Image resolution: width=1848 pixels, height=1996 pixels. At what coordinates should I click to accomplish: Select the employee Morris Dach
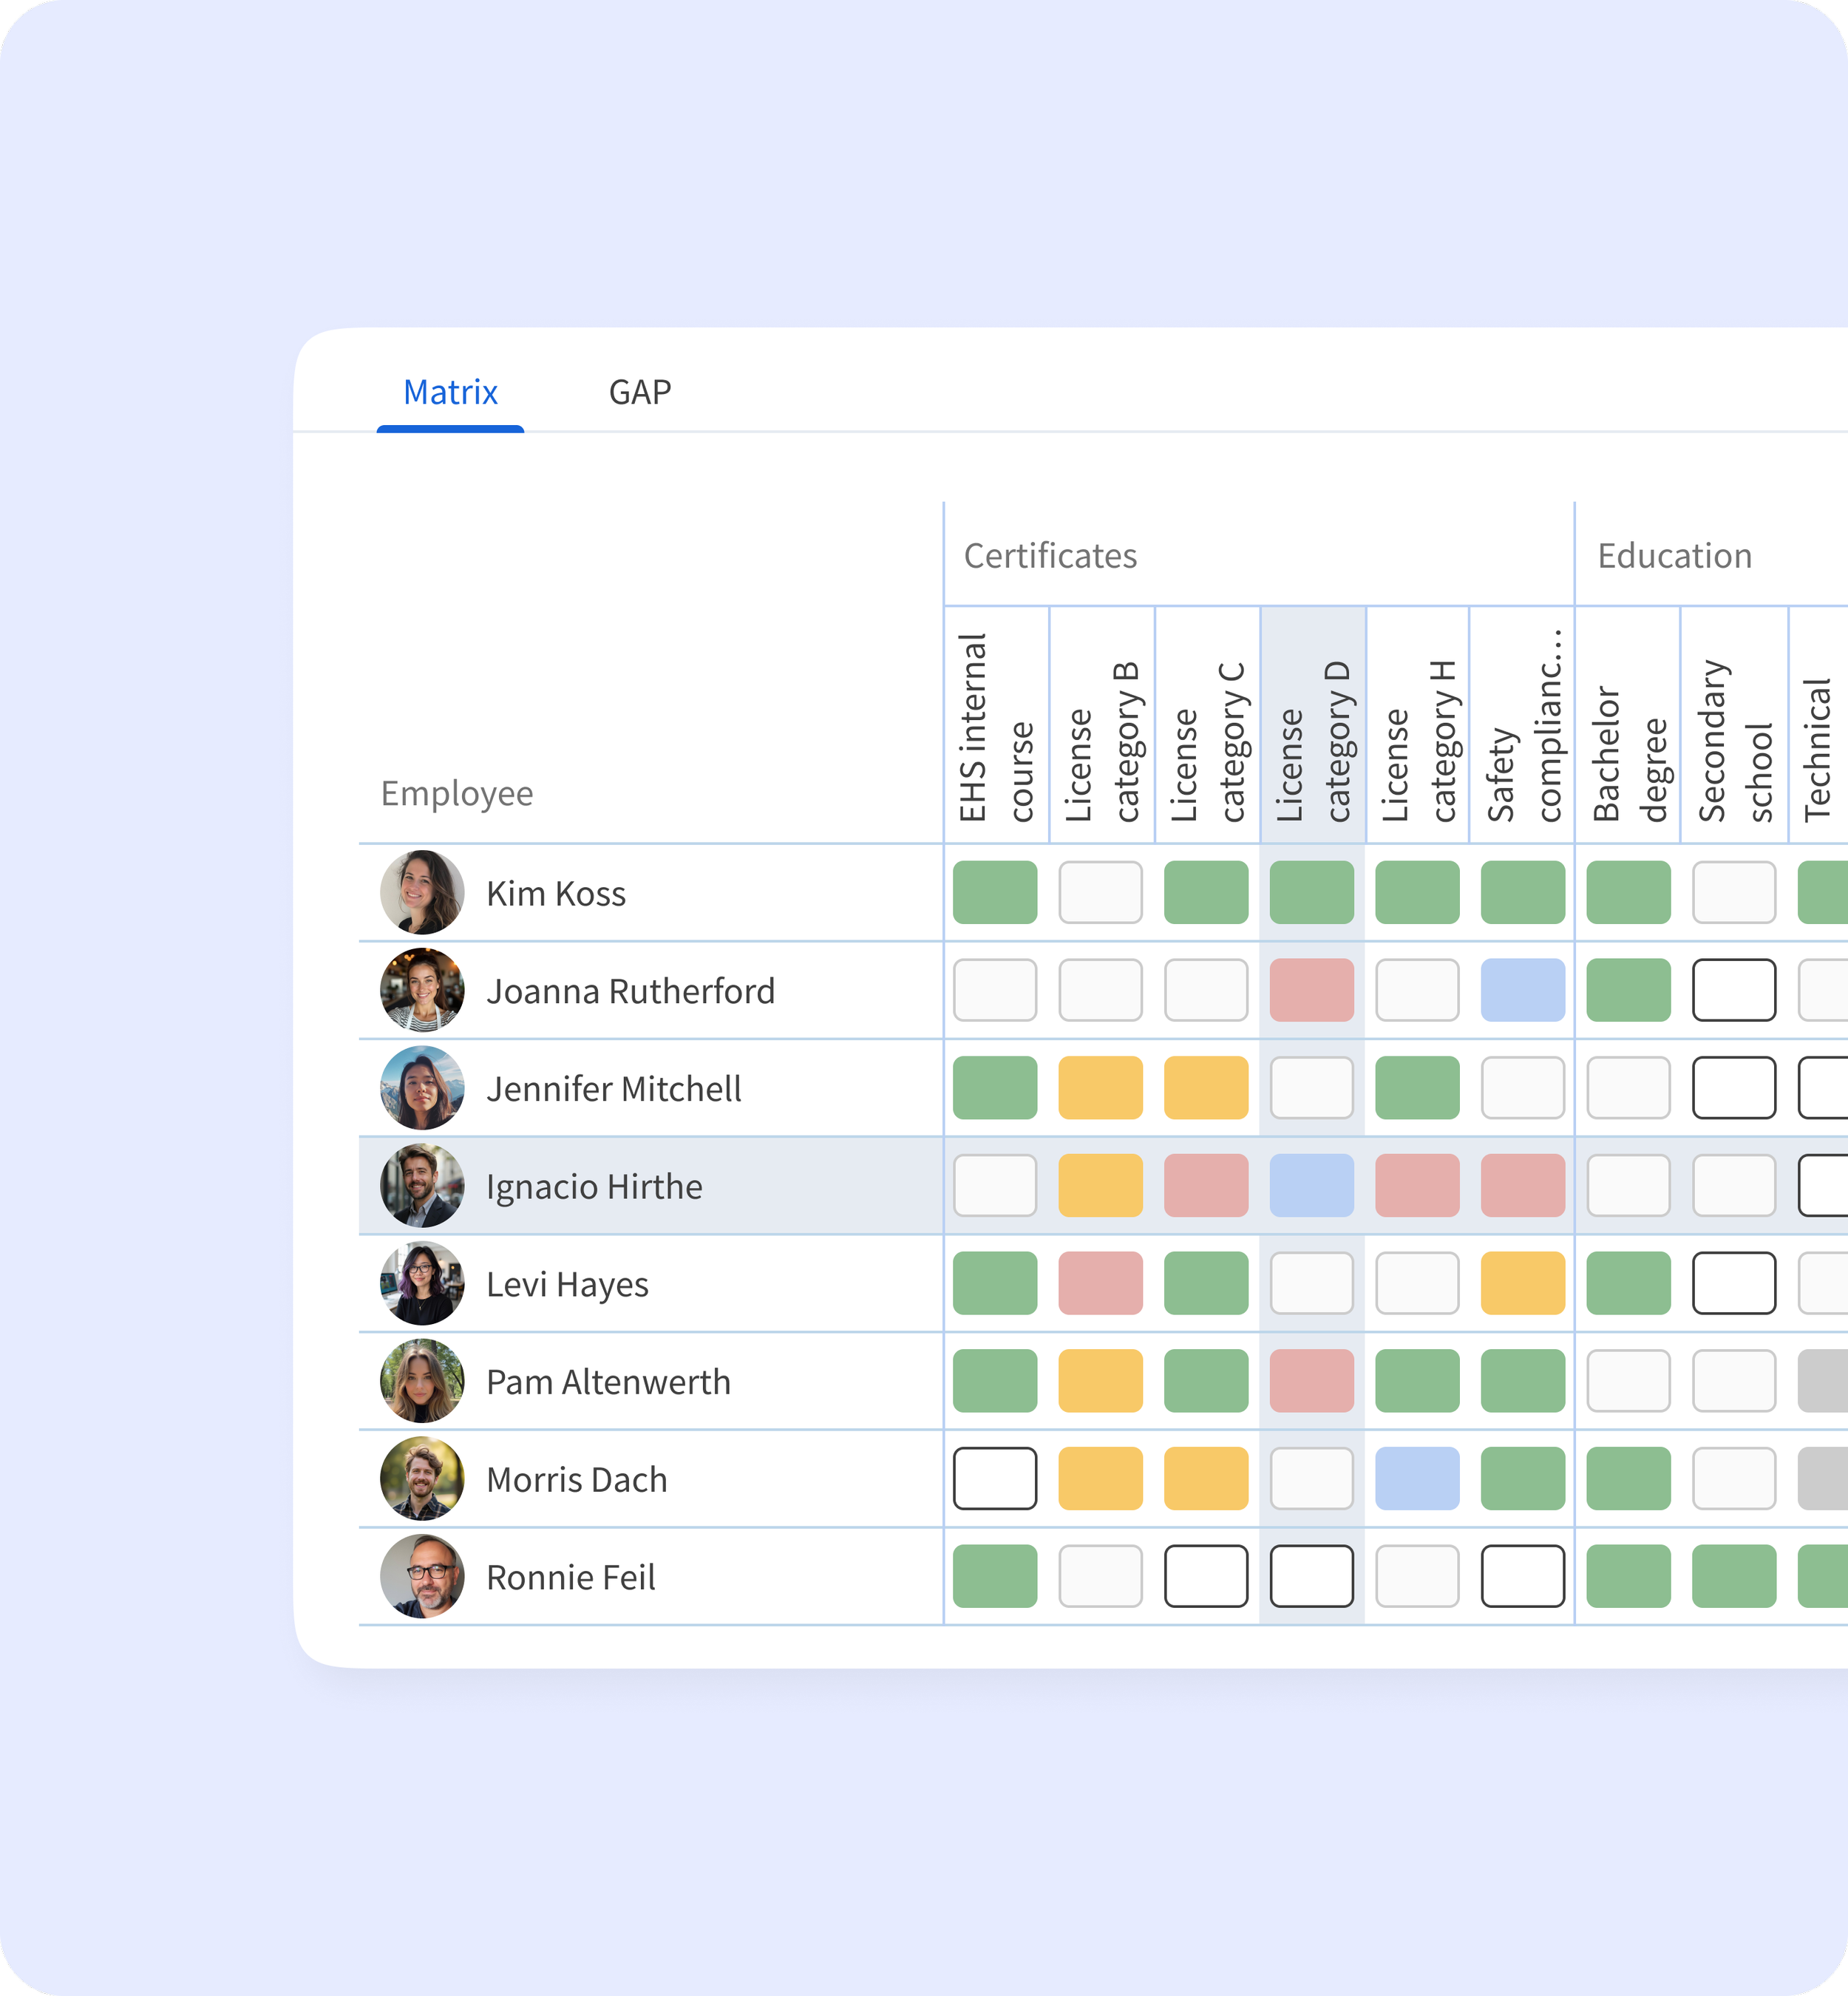coord(576,1479)
